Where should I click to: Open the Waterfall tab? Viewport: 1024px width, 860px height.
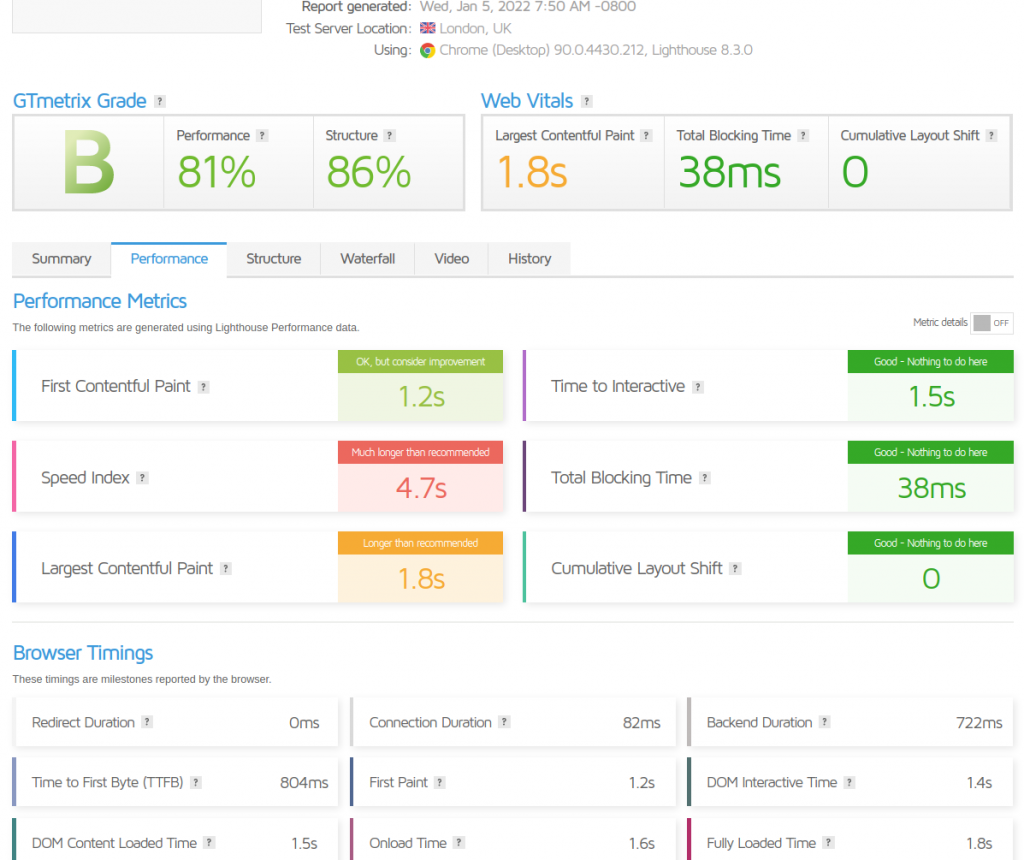point(367,259)
